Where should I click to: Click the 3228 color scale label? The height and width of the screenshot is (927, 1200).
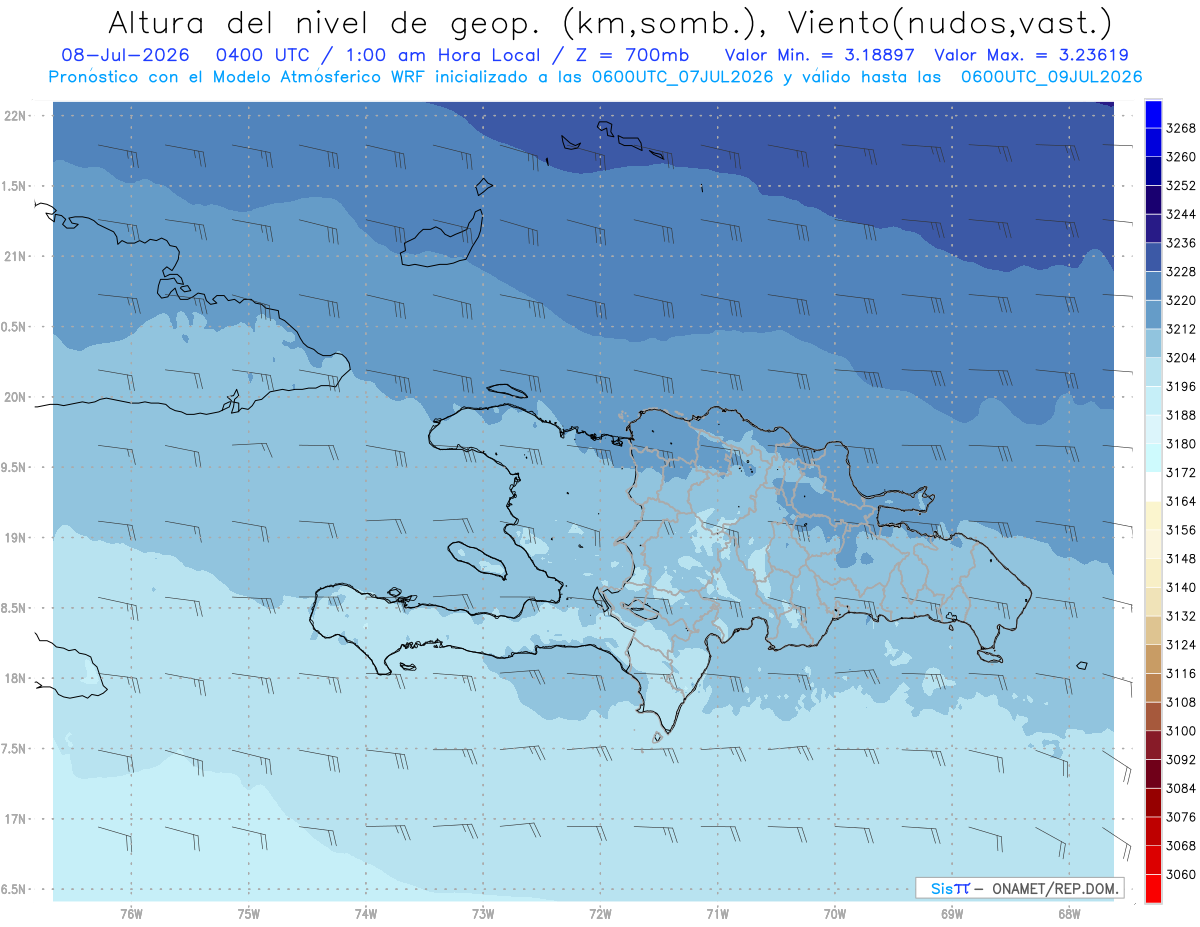click(1181, 271)
